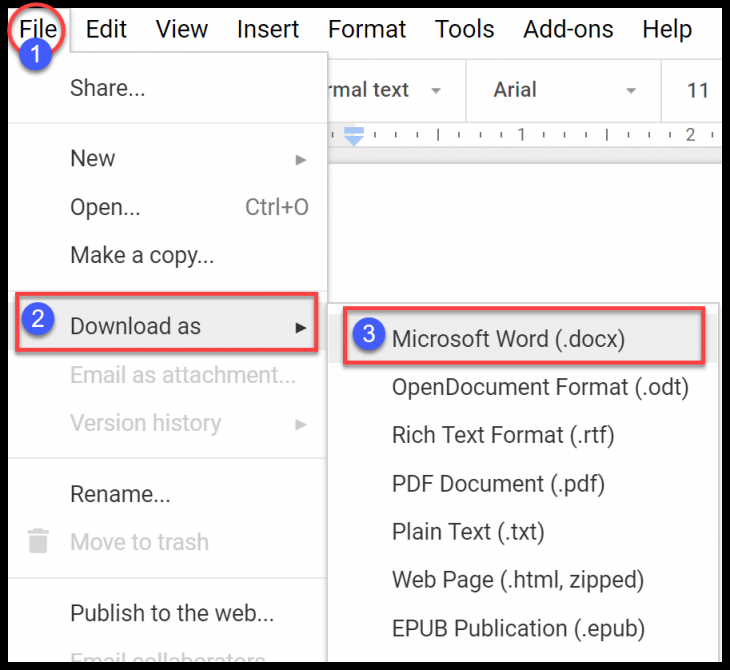The height and width of the screenshot is (670, 730).
Task: Select Make a copy...
Action: (x=142, y=255)
